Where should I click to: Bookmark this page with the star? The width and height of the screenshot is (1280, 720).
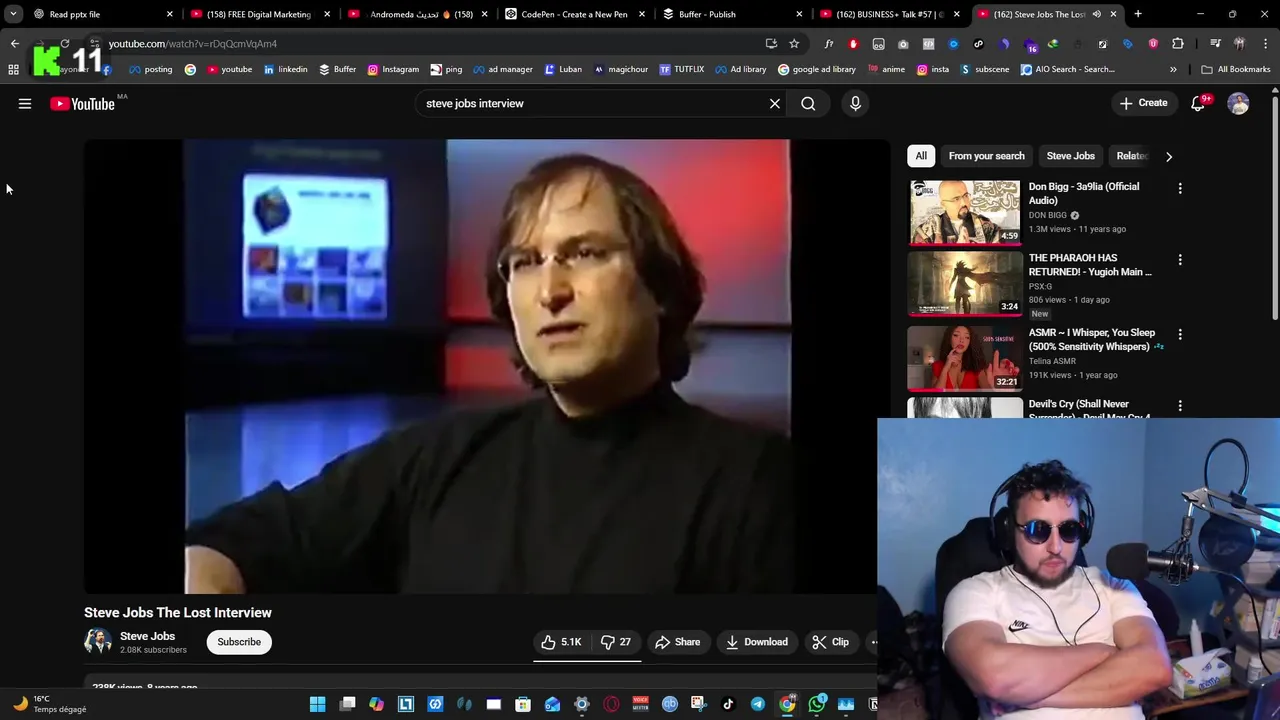pos(794,44)
